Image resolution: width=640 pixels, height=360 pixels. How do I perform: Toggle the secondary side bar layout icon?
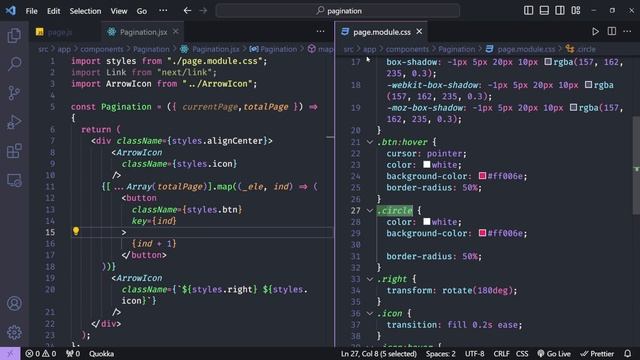(x=560, y=11)
